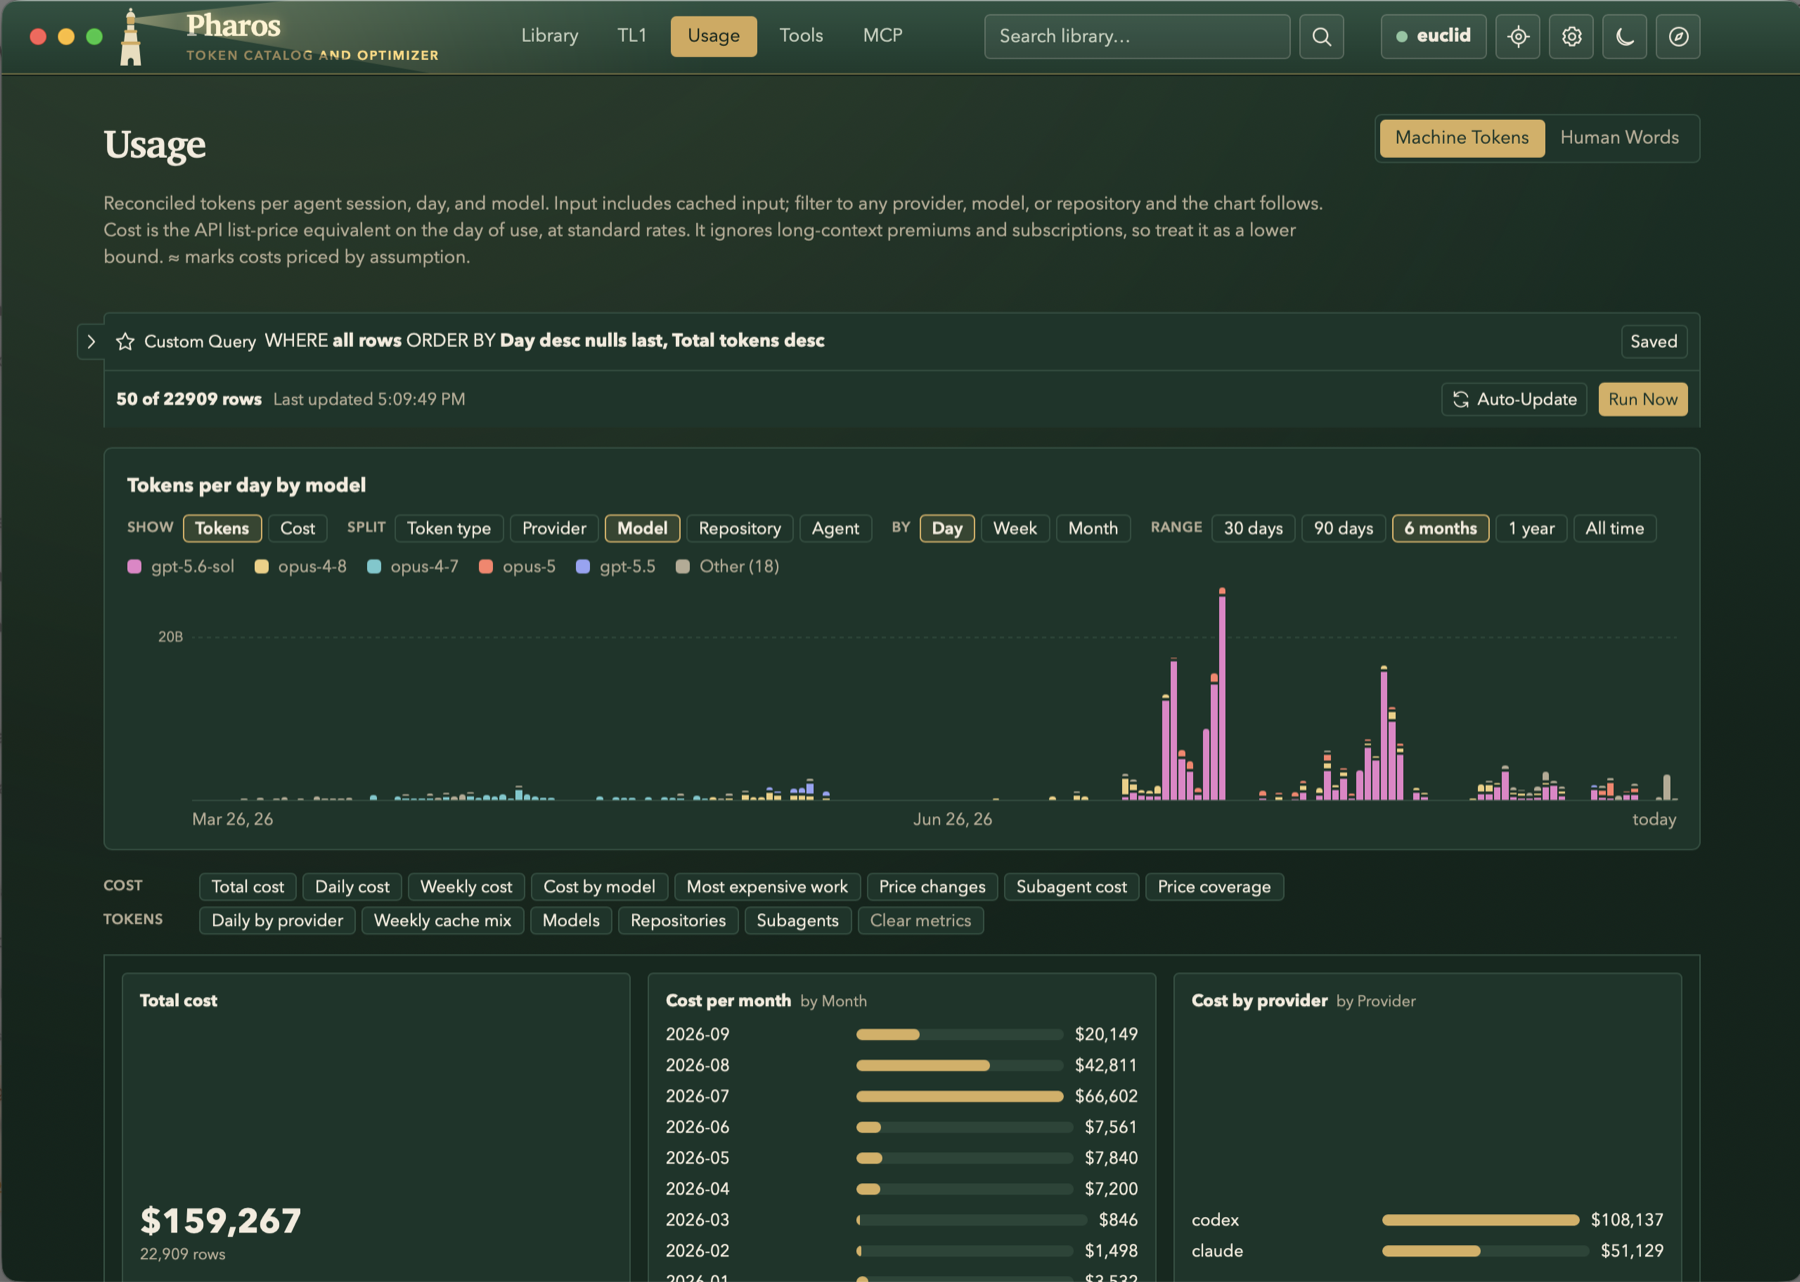Show Cost in the chart

297,528
